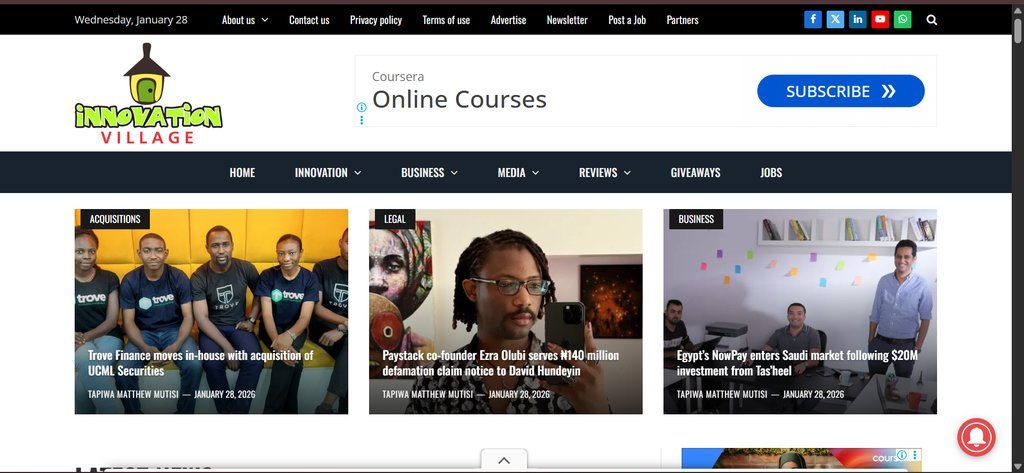The width and height of the screenshot is (1024, 473).
Task: Click the up-chevron tab at page bottom
Action: point(504,461)
